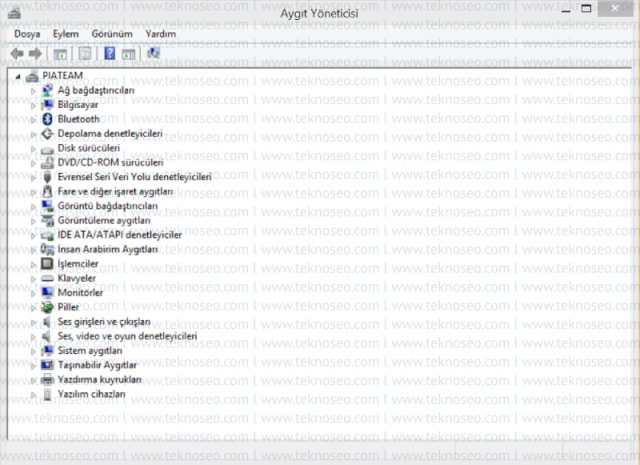Select Piller label

click(68, 307)
